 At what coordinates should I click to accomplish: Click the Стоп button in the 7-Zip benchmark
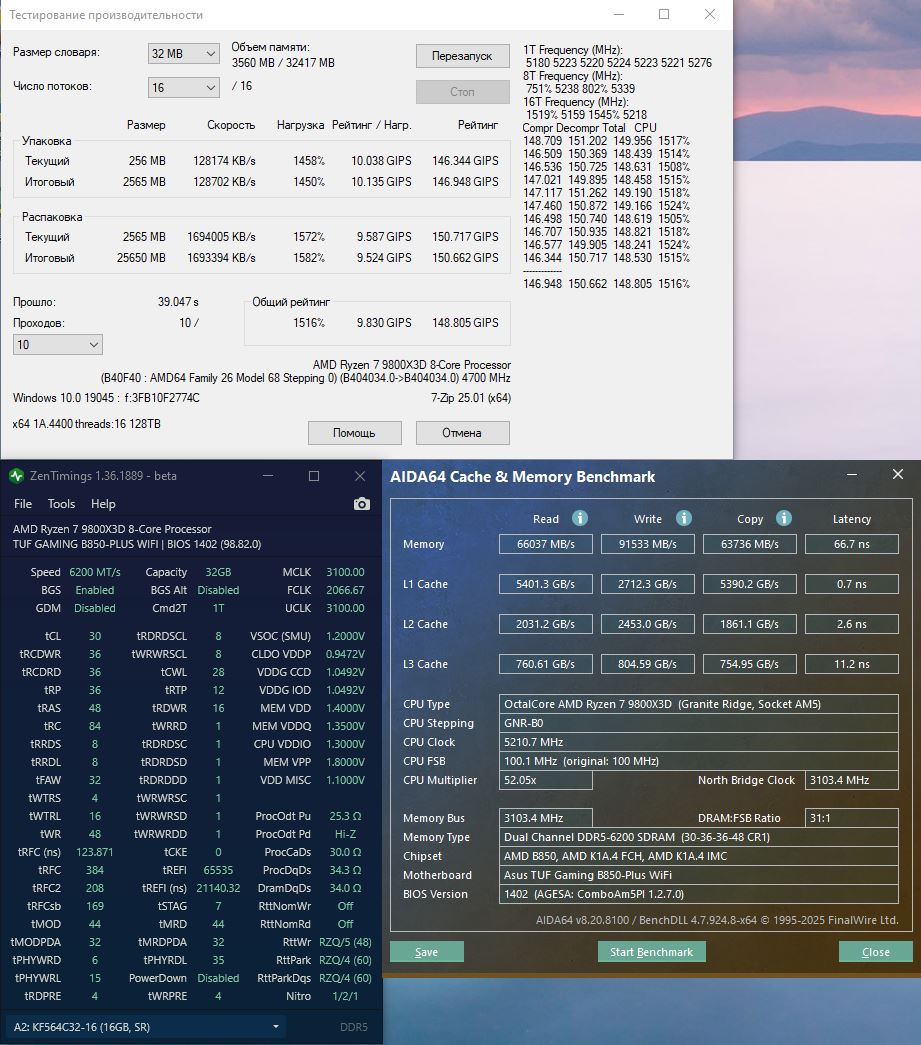coord(462,92)
